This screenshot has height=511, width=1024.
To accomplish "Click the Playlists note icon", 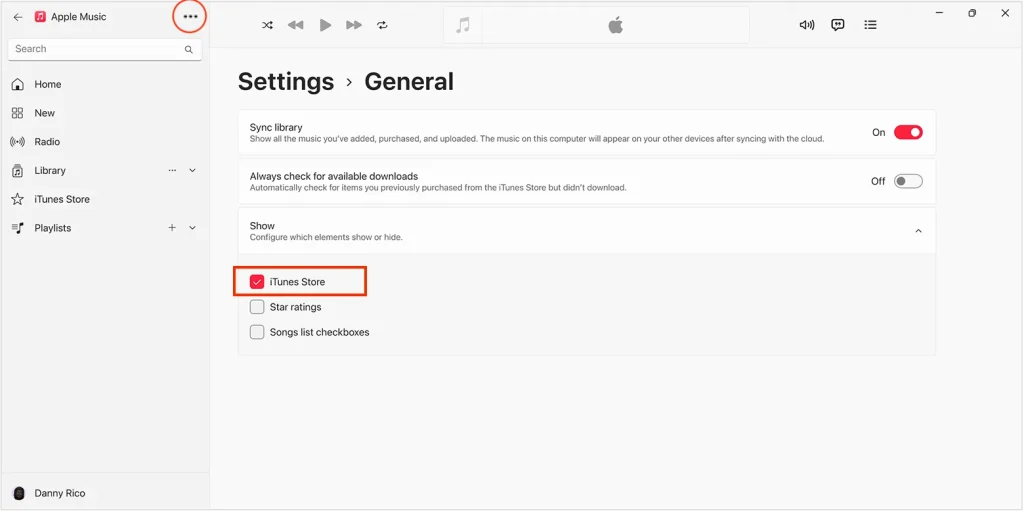I will tap(18, 228).
